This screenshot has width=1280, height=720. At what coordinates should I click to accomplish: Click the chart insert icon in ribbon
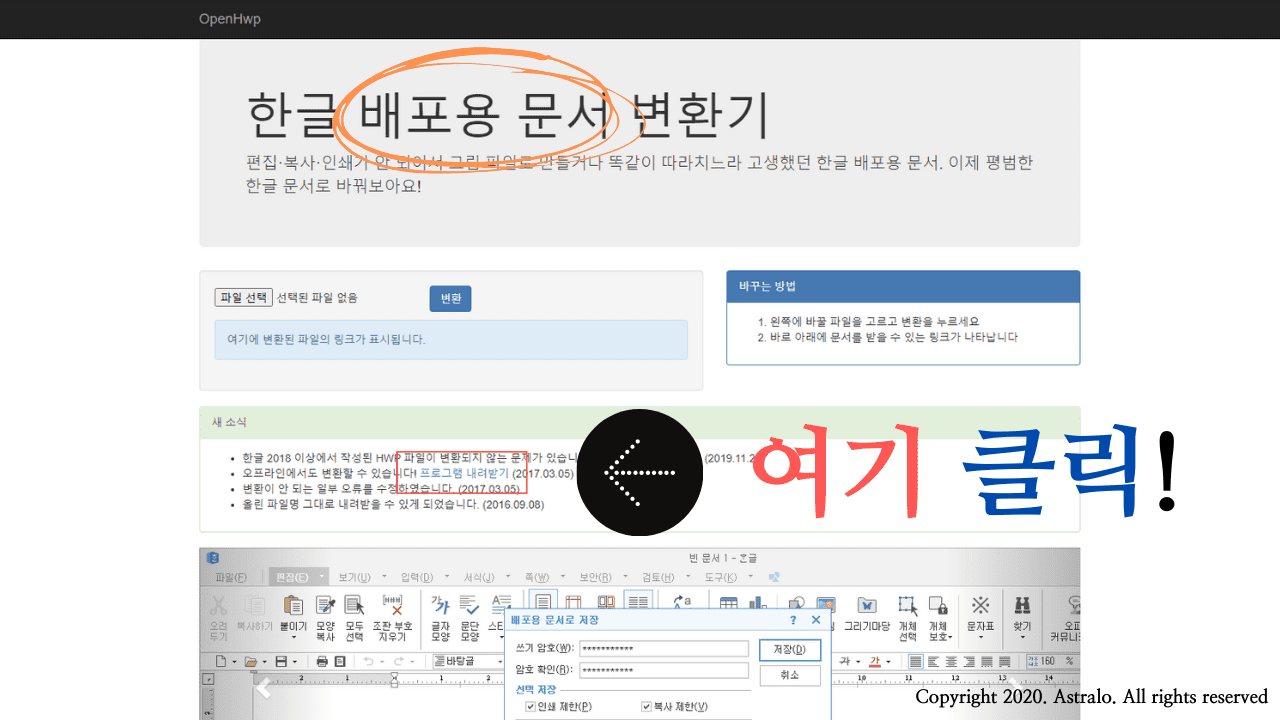coord(758,603)
